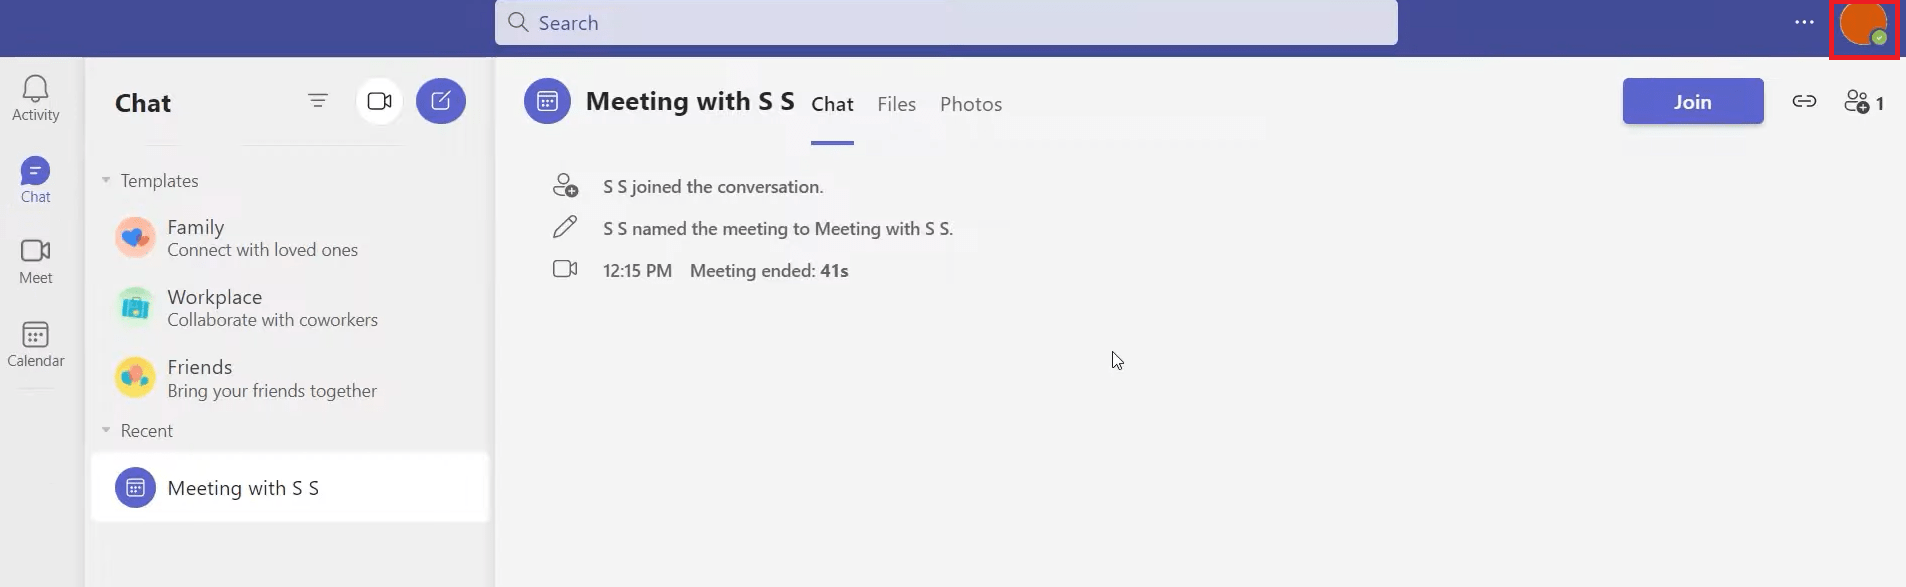
Task: Start a new chat with compose icon
Action: 441,101
